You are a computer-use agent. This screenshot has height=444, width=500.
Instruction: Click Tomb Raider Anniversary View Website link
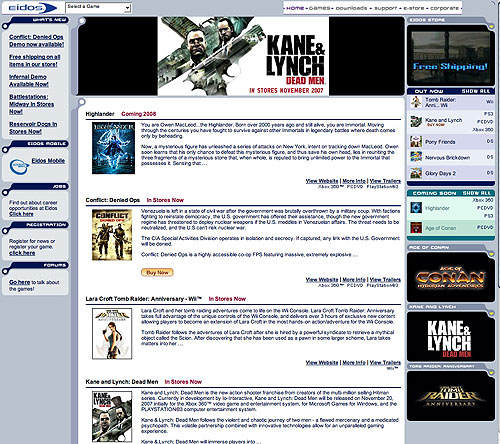click(x=322, y=363)
